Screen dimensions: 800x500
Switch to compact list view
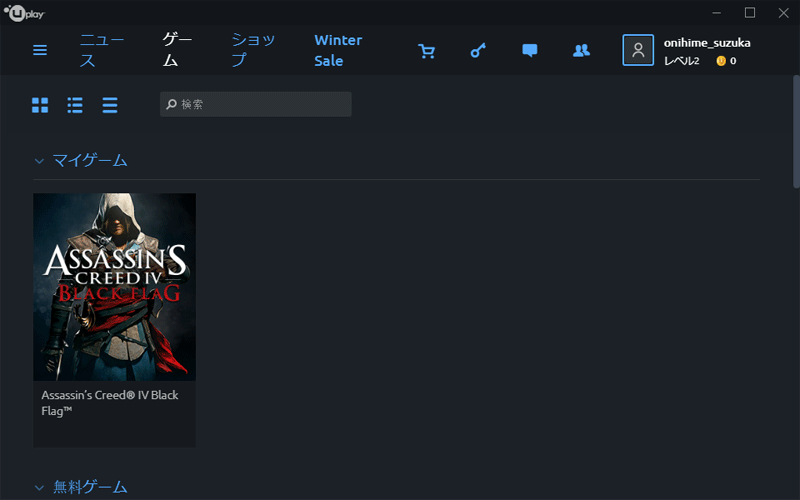click(x=110, y=105)
